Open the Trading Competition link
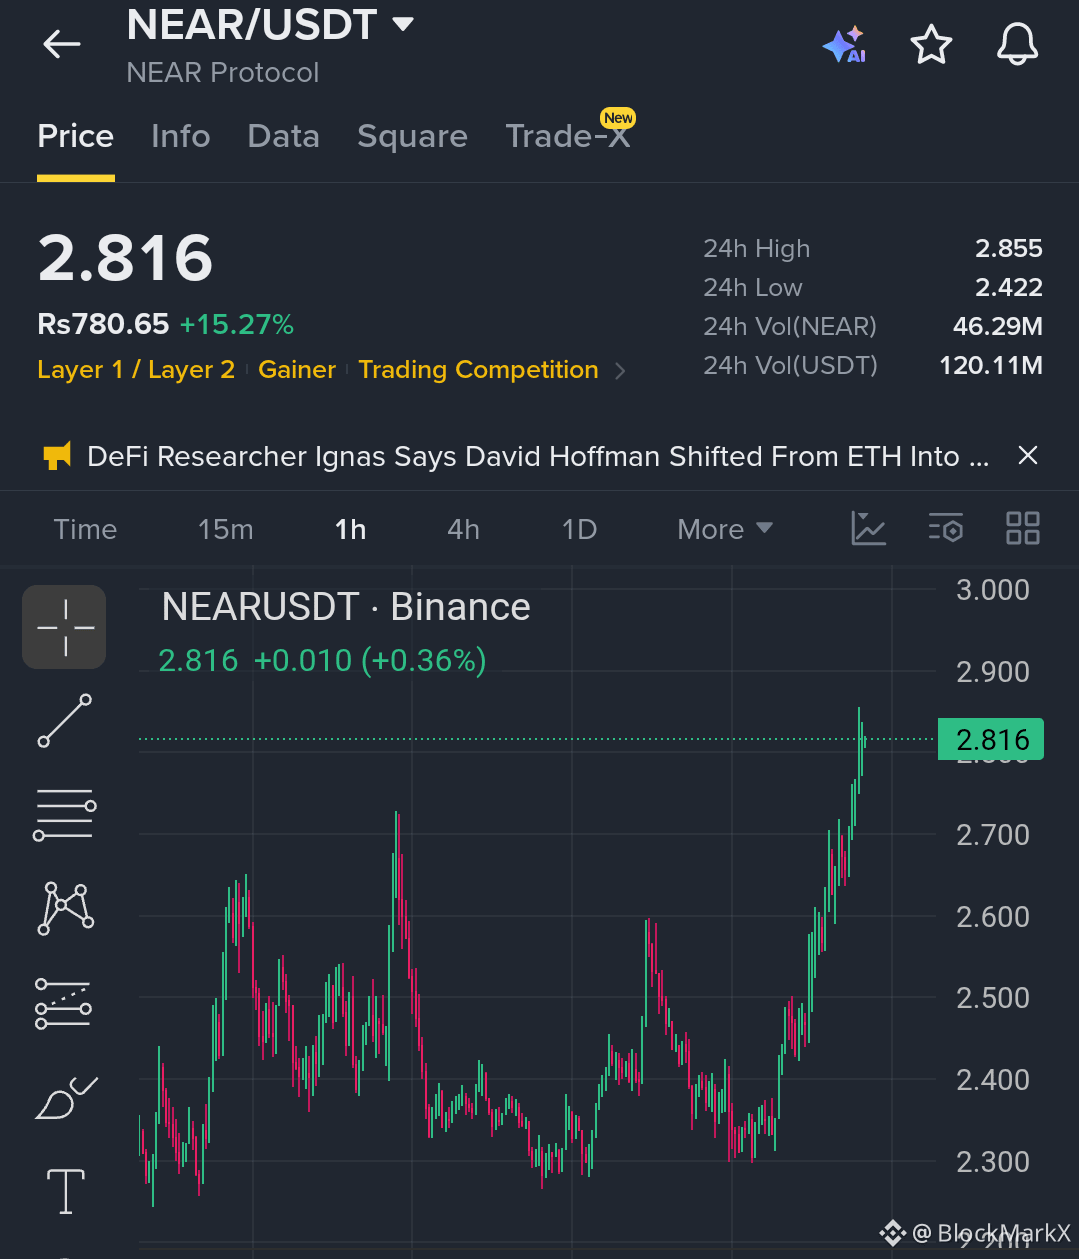Viewport: 1079px width, 1259px height. coord(478,370)
